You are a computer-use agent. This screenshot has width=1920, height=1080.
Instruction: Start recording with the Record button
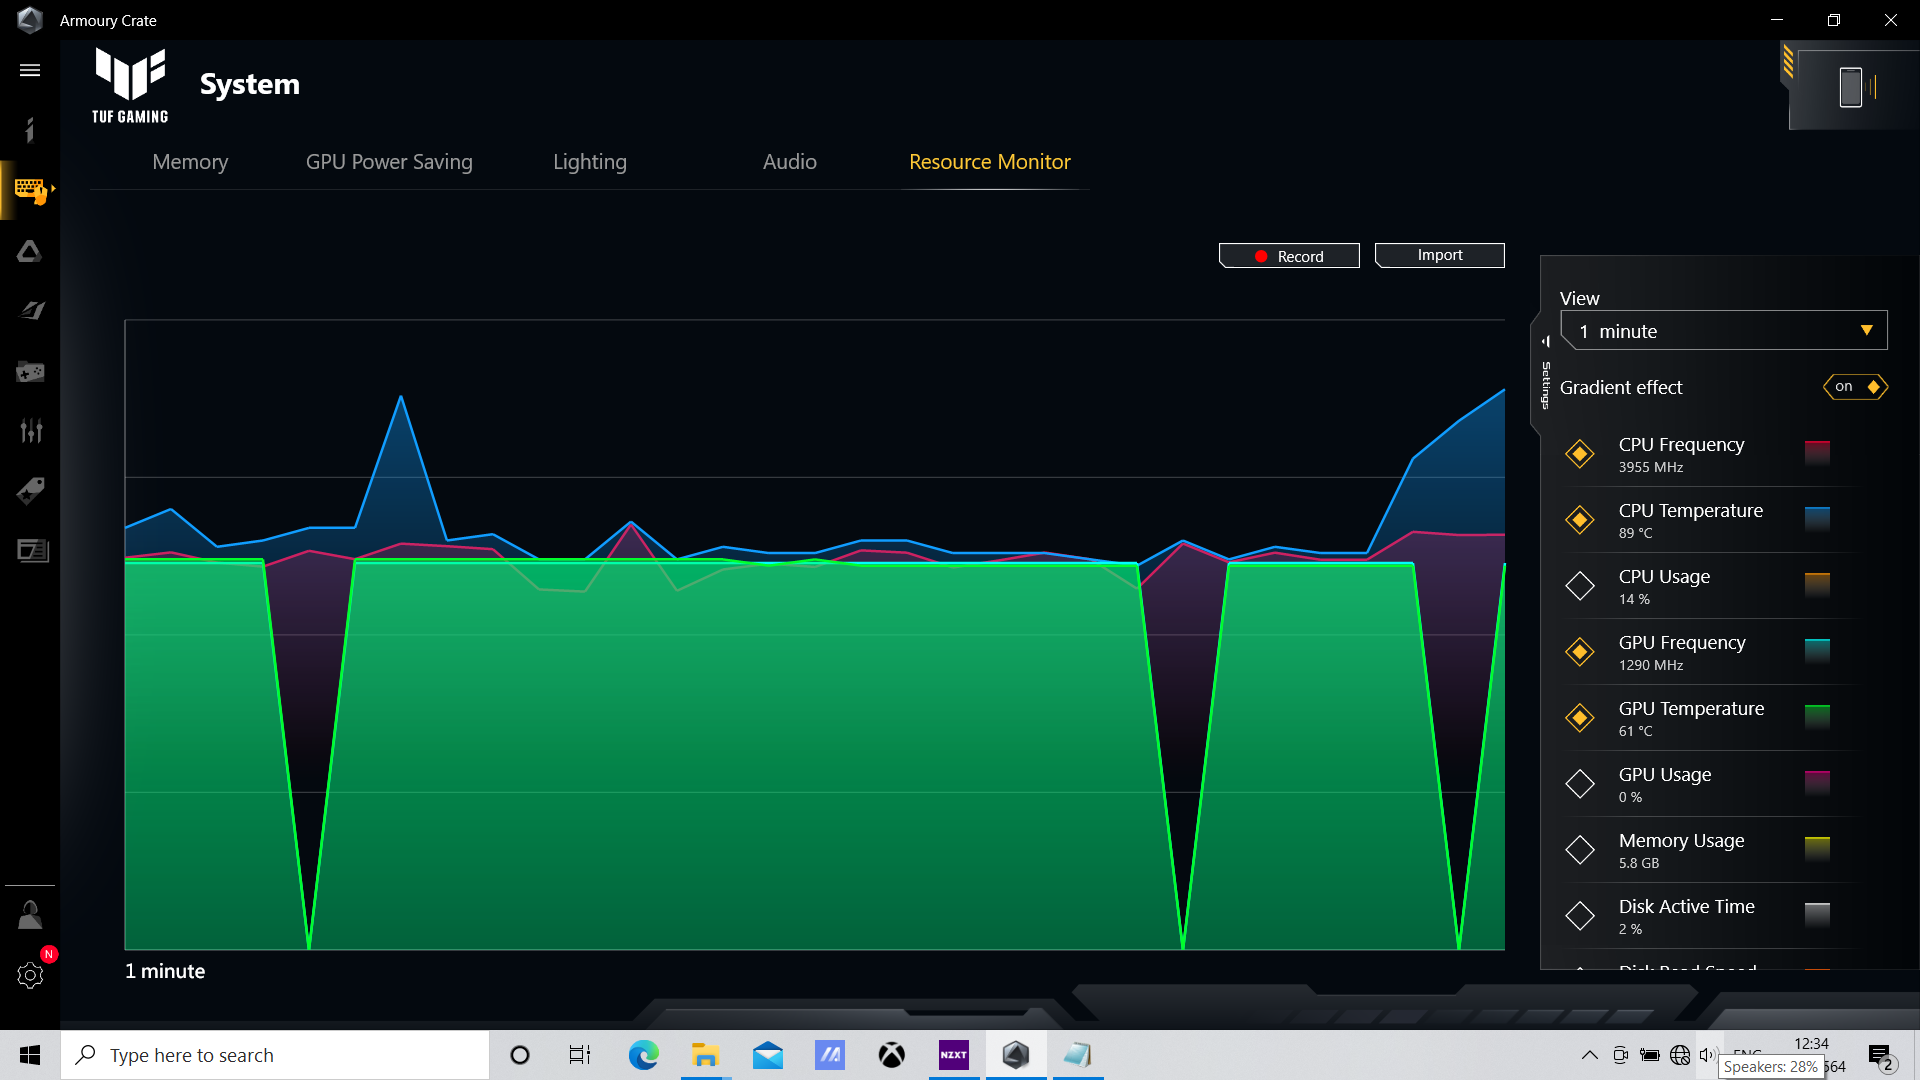tap(1289, 256)
